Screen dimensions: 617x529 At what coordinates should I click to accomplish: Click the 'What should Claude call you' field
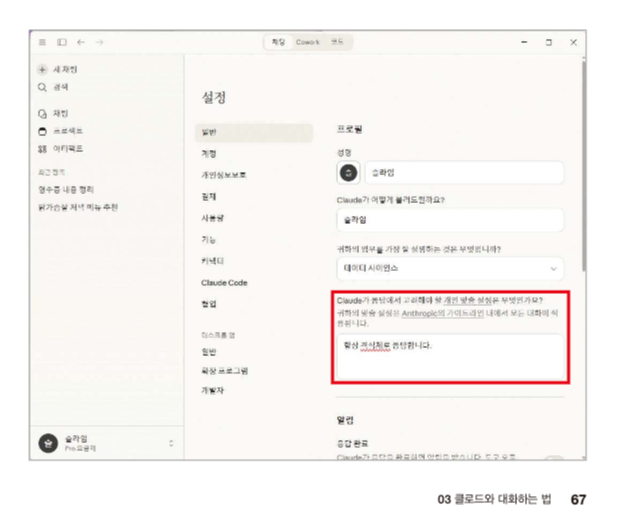pos(450,220)
